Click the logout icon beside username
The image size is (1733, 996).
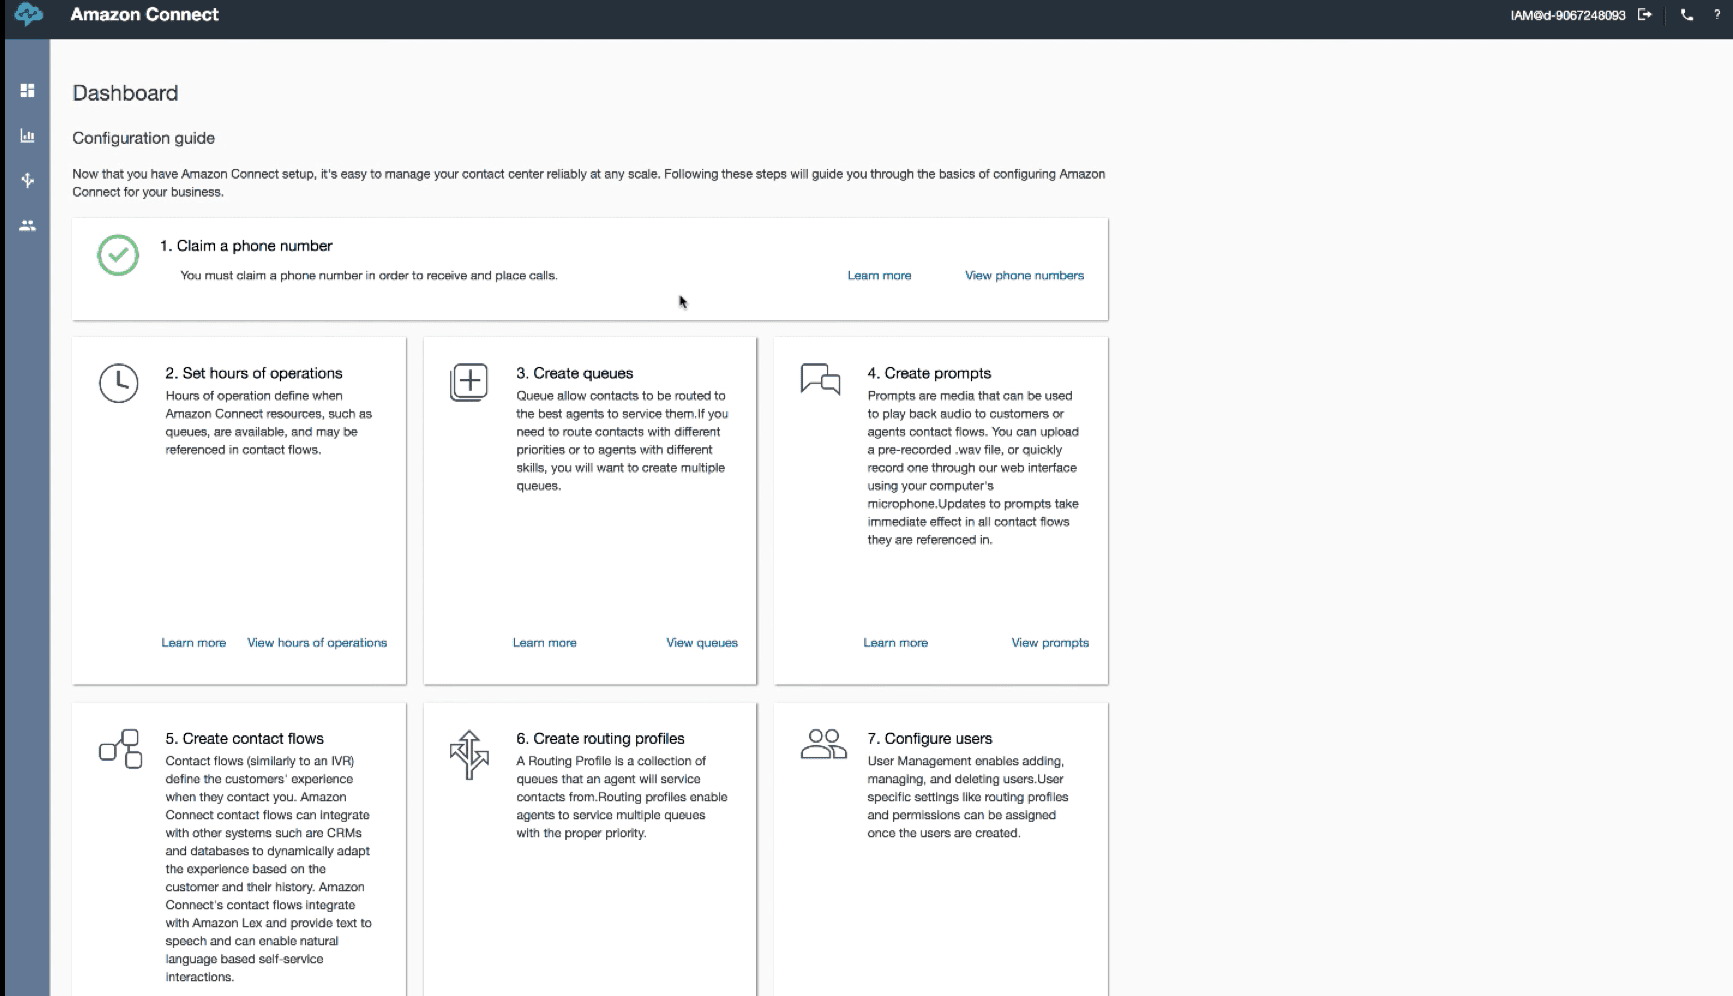tap(1644, 15)
